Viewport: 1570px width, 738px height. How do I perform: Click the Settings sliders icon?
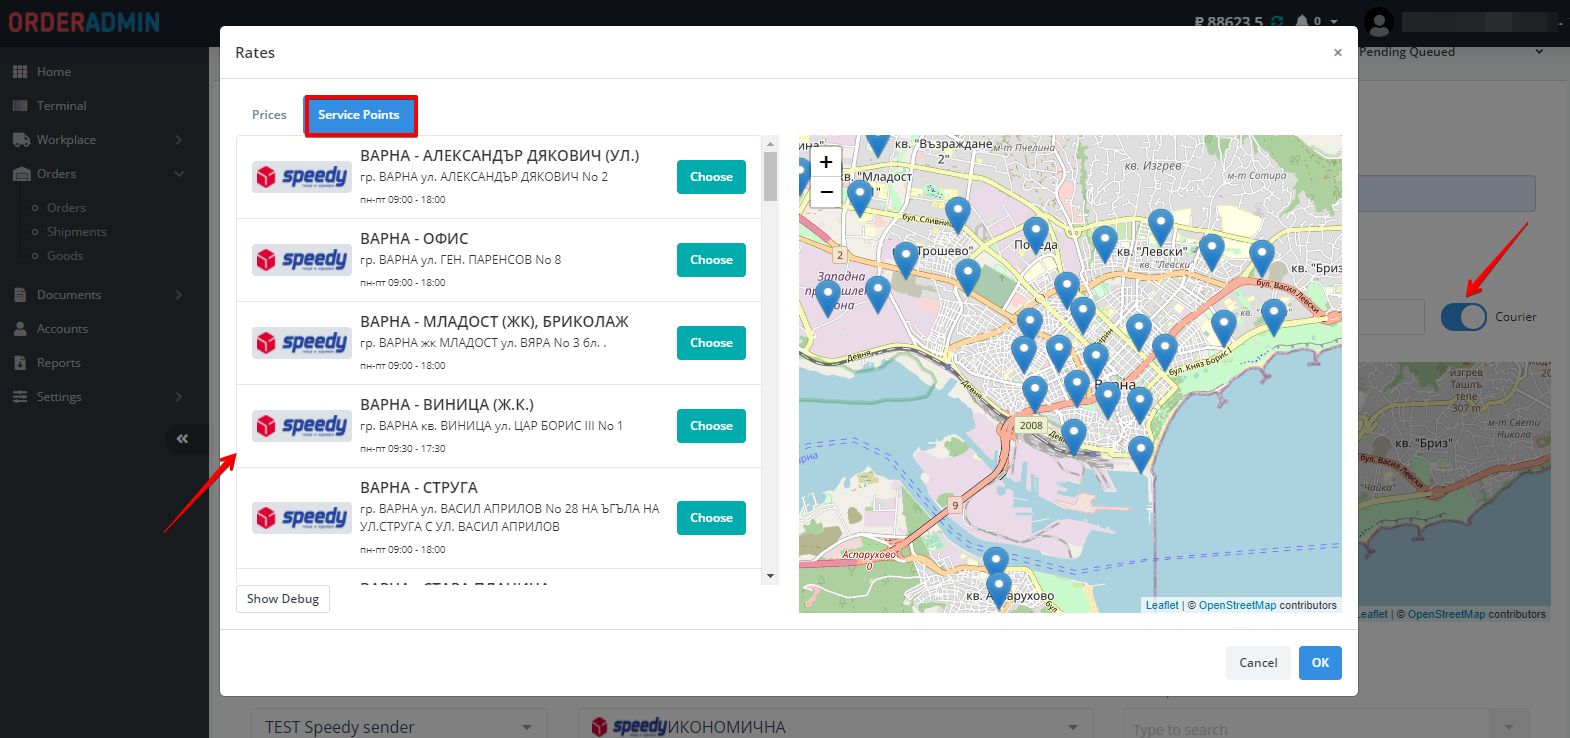tap(20, 397)
